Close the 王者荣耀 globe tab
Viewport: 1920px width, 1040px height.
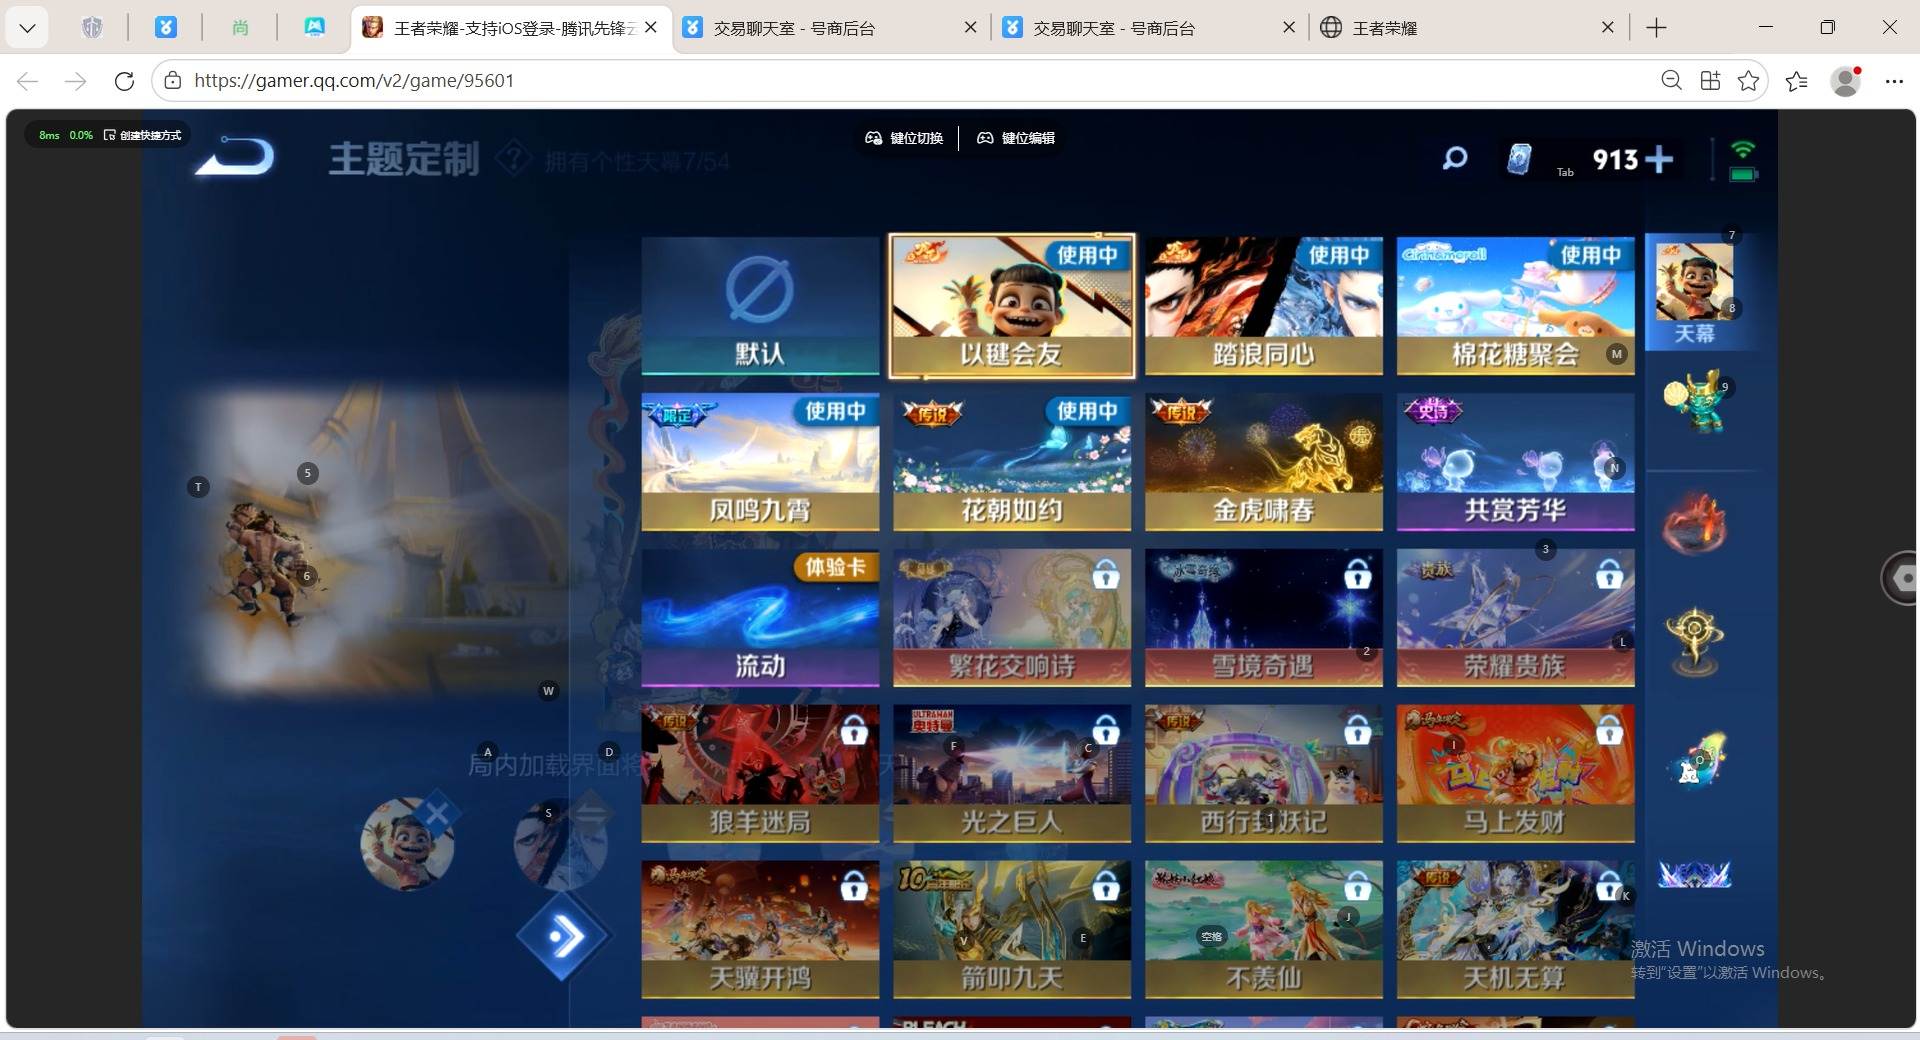click(x=1608, y=28)
